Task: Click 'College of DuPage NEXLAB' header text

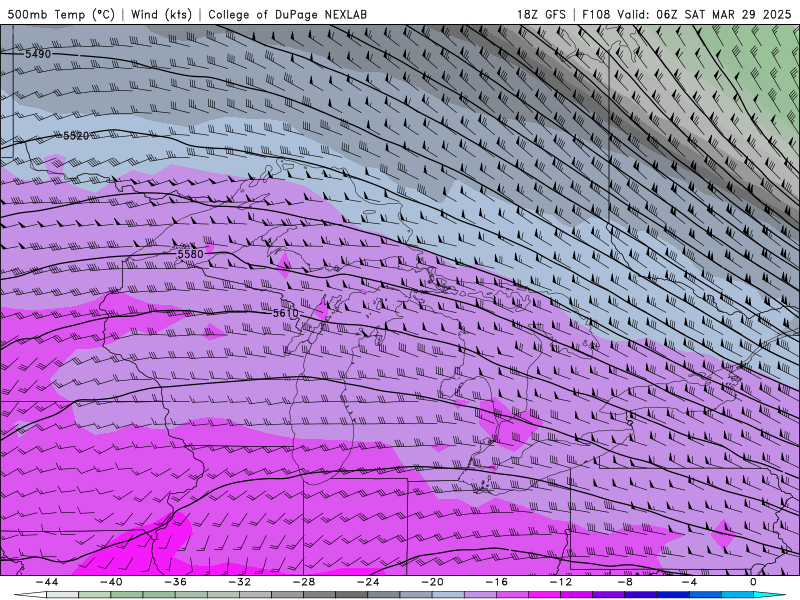Action: tap(287, 14)
